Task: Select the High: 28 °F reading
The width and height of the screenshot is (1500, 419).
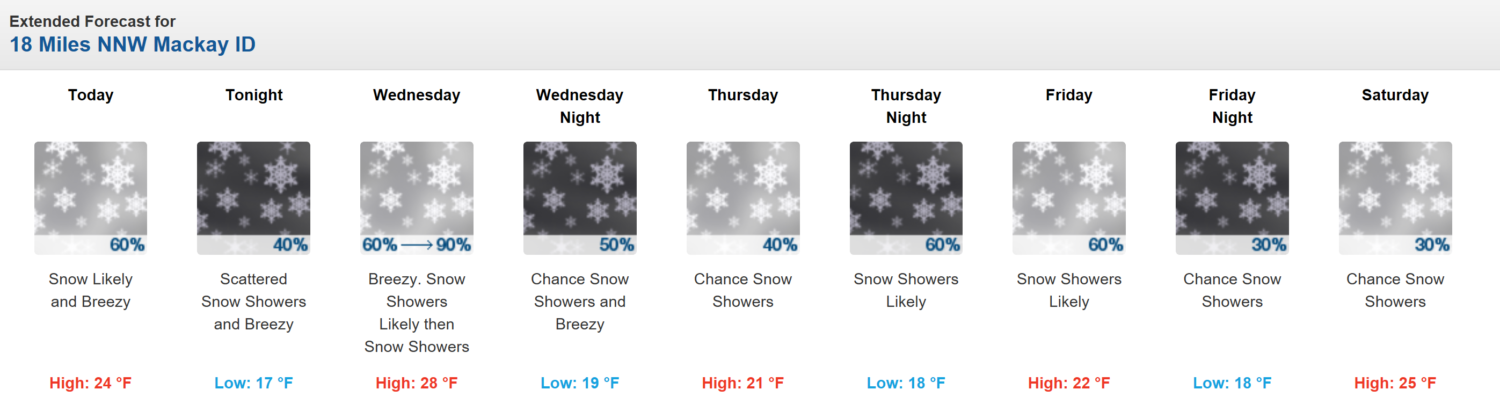Action: point(417,383)
